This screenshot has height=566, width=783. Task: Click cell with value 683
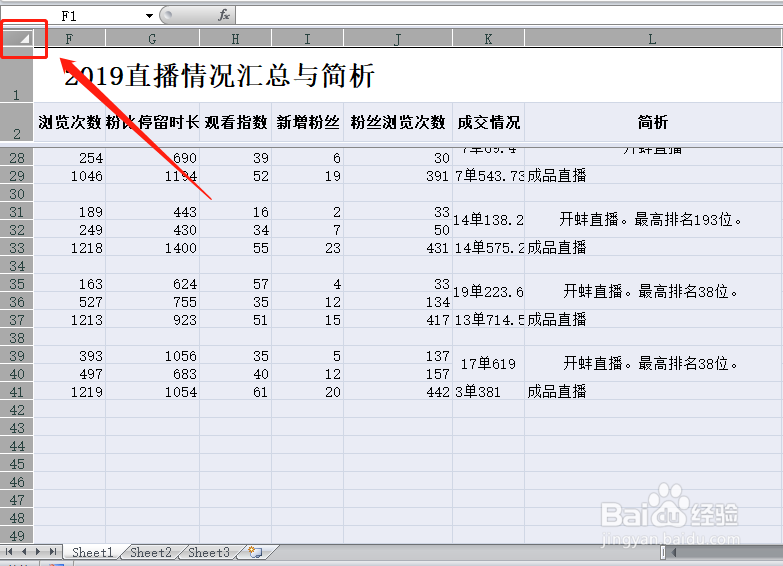[152, 374]
